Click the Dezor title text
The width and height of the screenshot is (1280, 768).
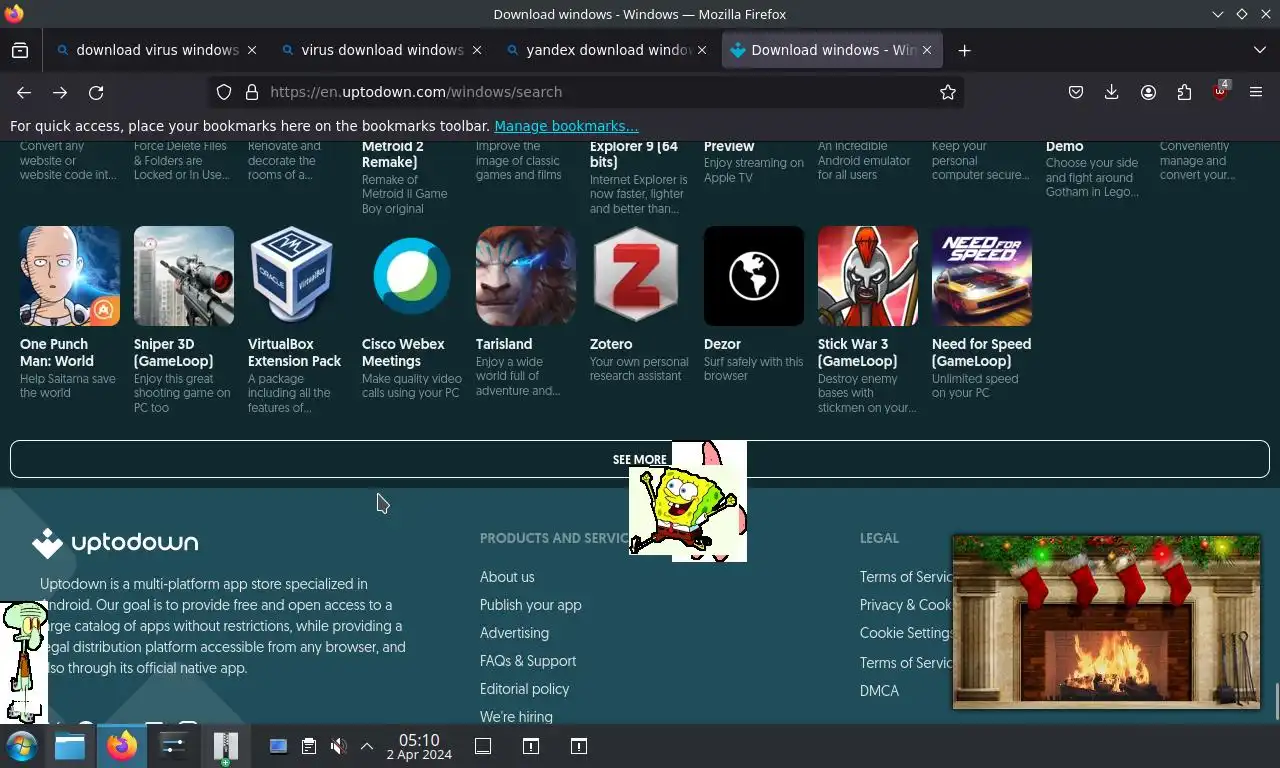click(x=722, y=344)
